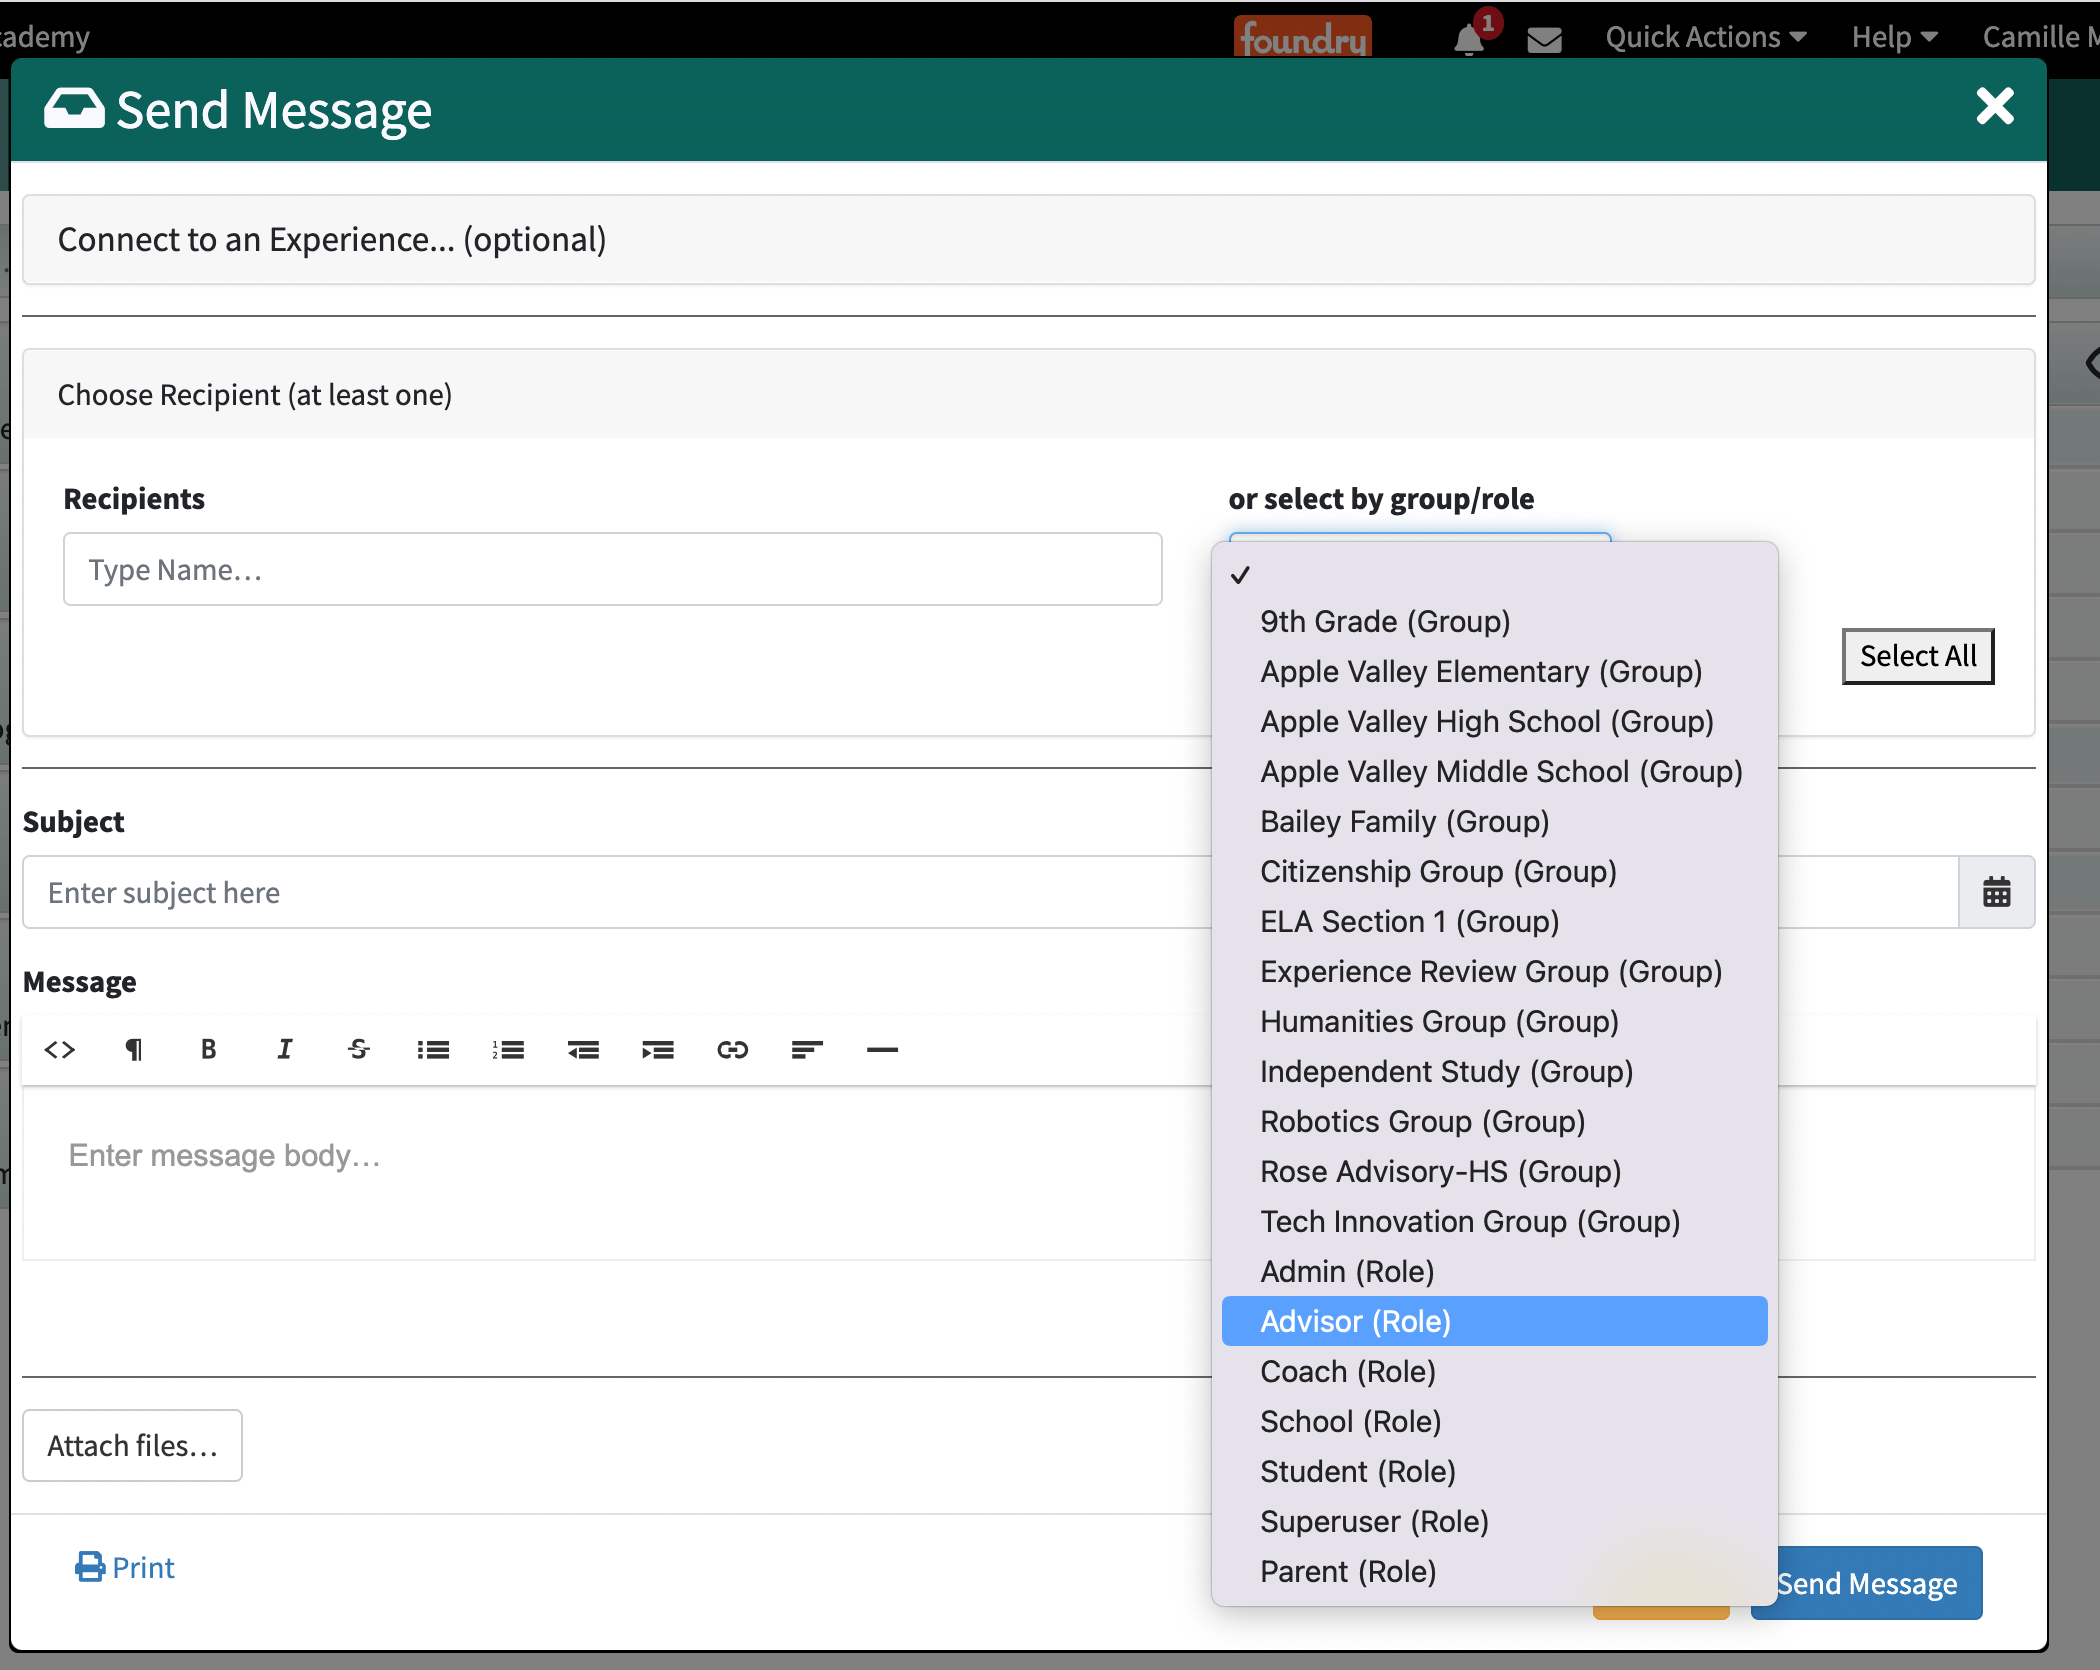
Task: Toggle italic text formatting
Action: pyautogui.click(x=284, y=1049)
